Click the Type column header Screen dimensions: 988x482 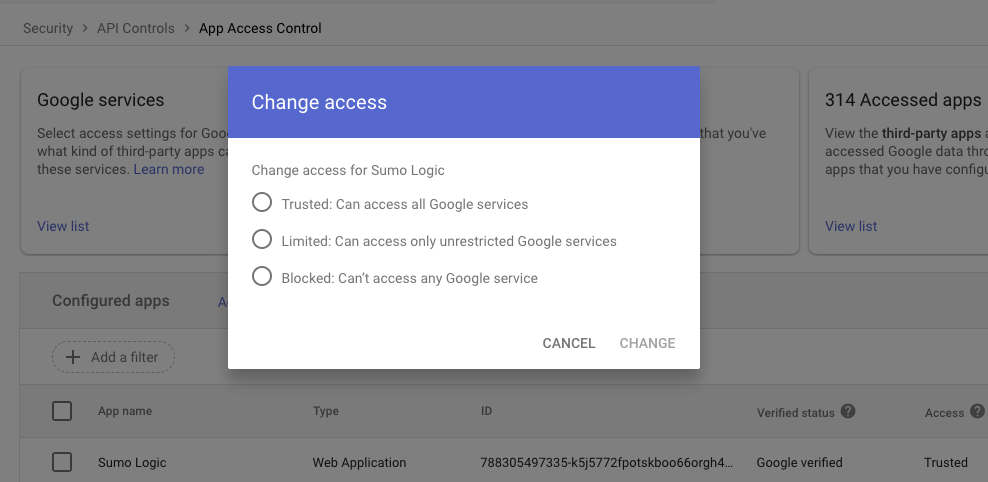pos(326,411)
